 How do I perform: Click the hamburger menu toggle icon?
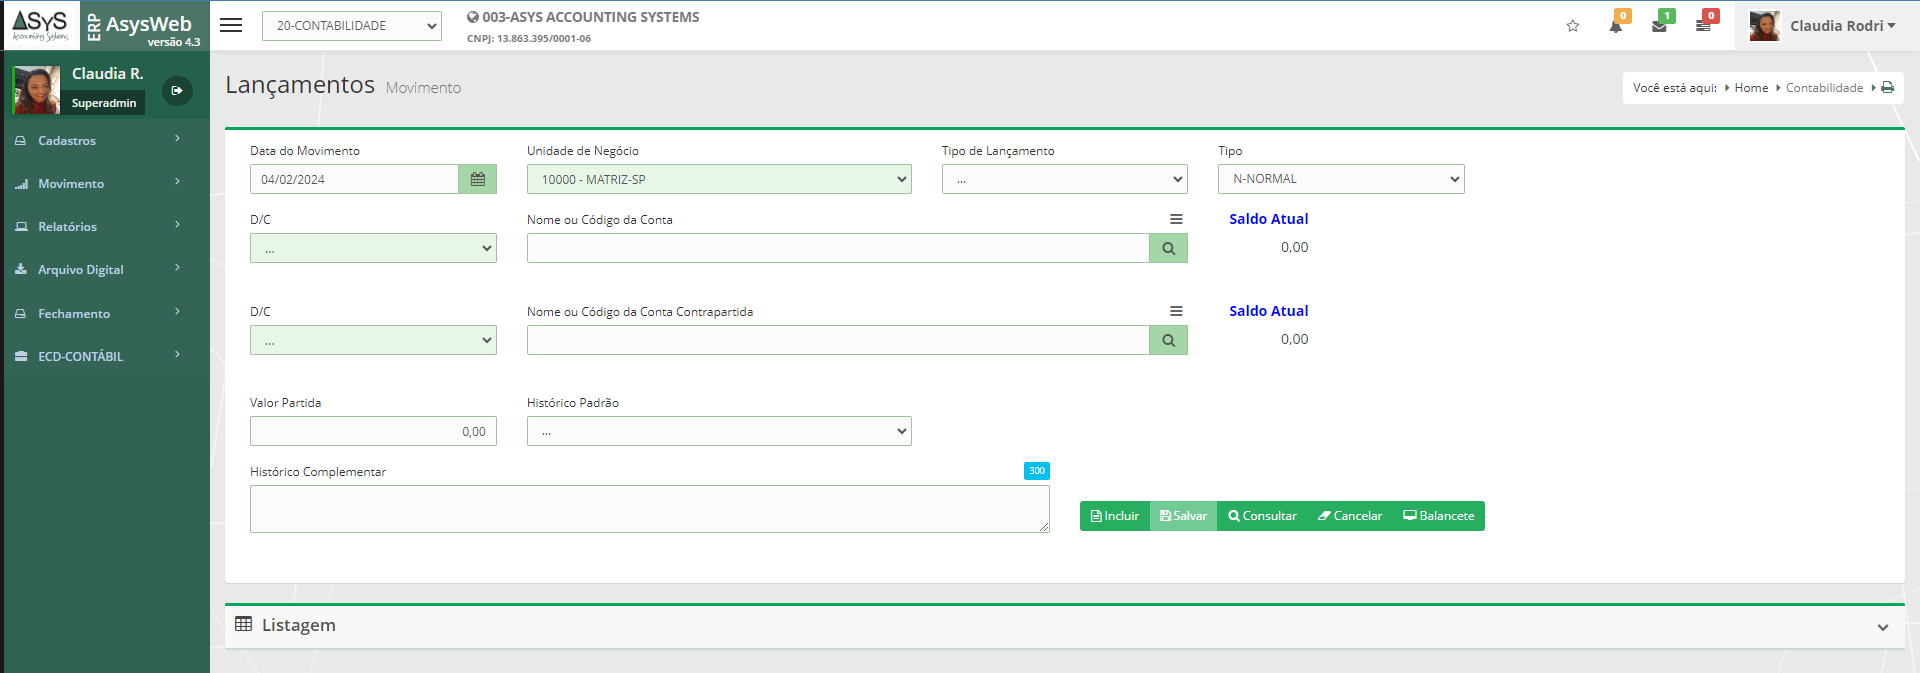pyautogui.click(x=231, y=26)
